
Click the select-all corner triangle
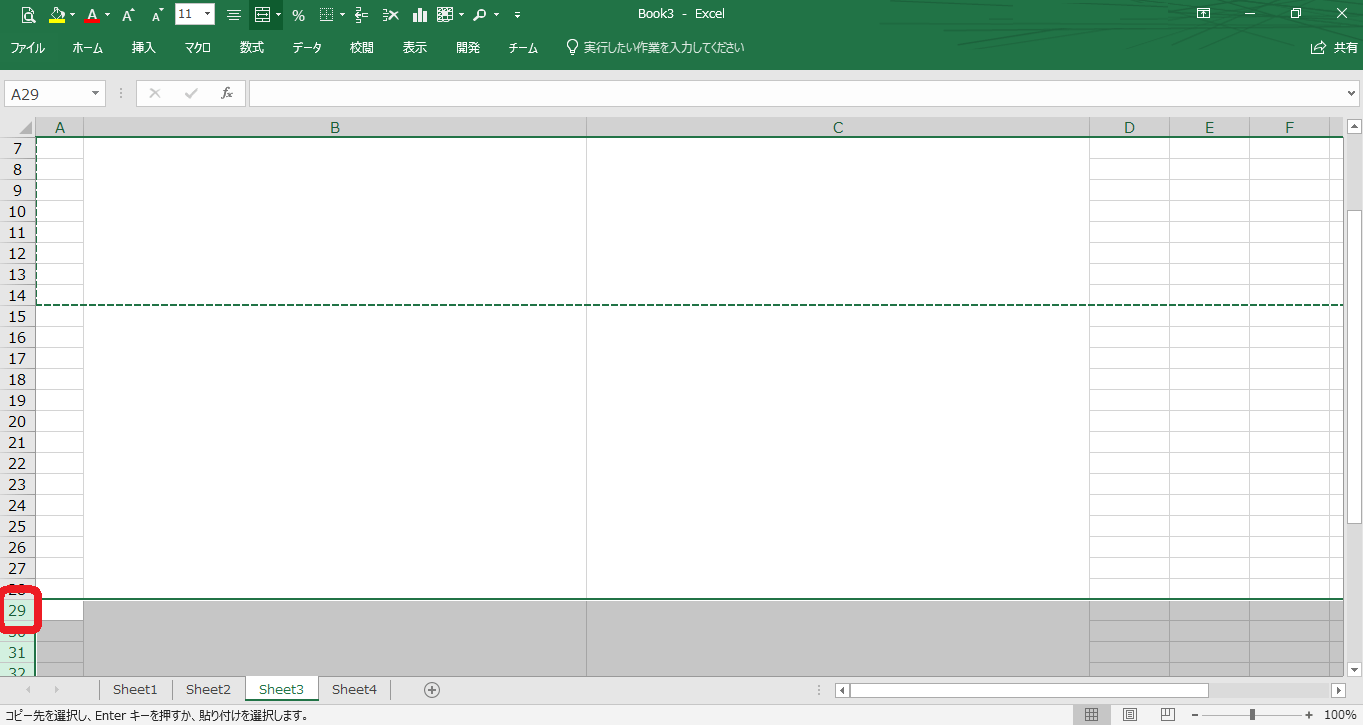point(25,128)
